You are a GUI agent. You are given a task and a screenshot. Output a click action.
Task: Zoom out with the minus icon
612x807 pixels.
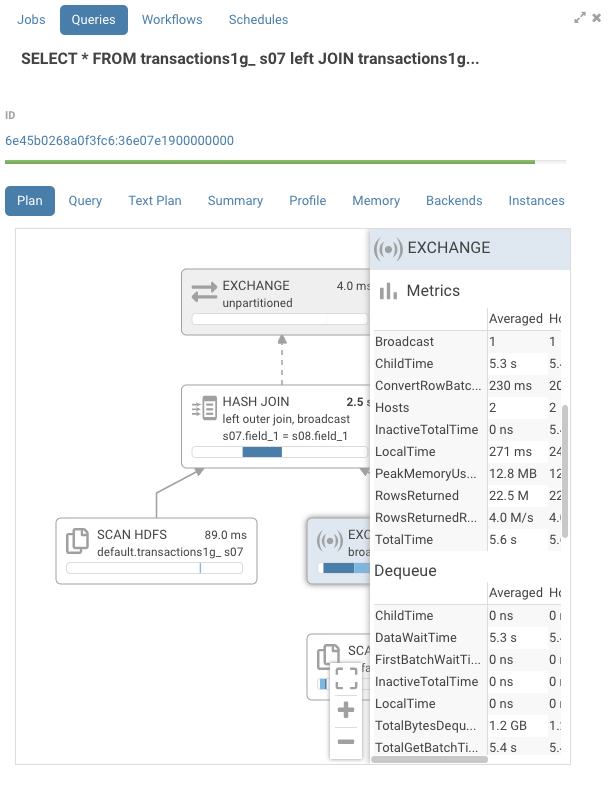click(x=346, y=742)
